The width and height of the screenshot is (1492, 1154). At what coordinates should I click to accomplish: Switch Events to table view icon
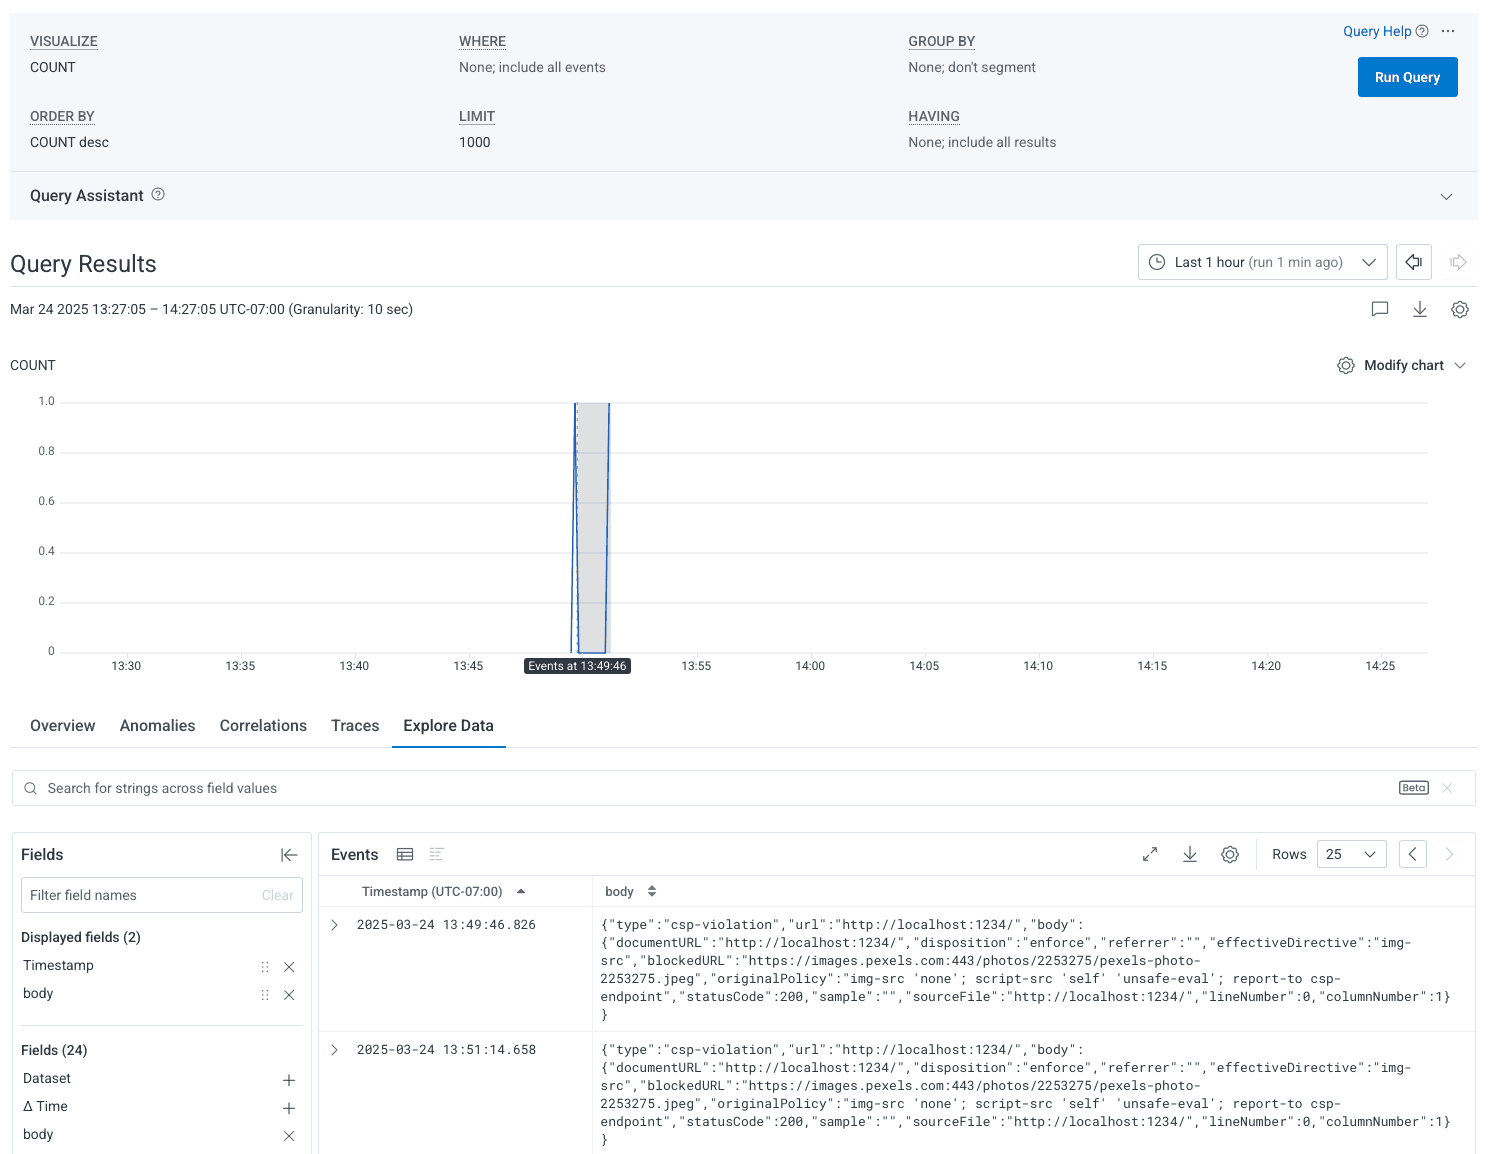pos(405,854)
